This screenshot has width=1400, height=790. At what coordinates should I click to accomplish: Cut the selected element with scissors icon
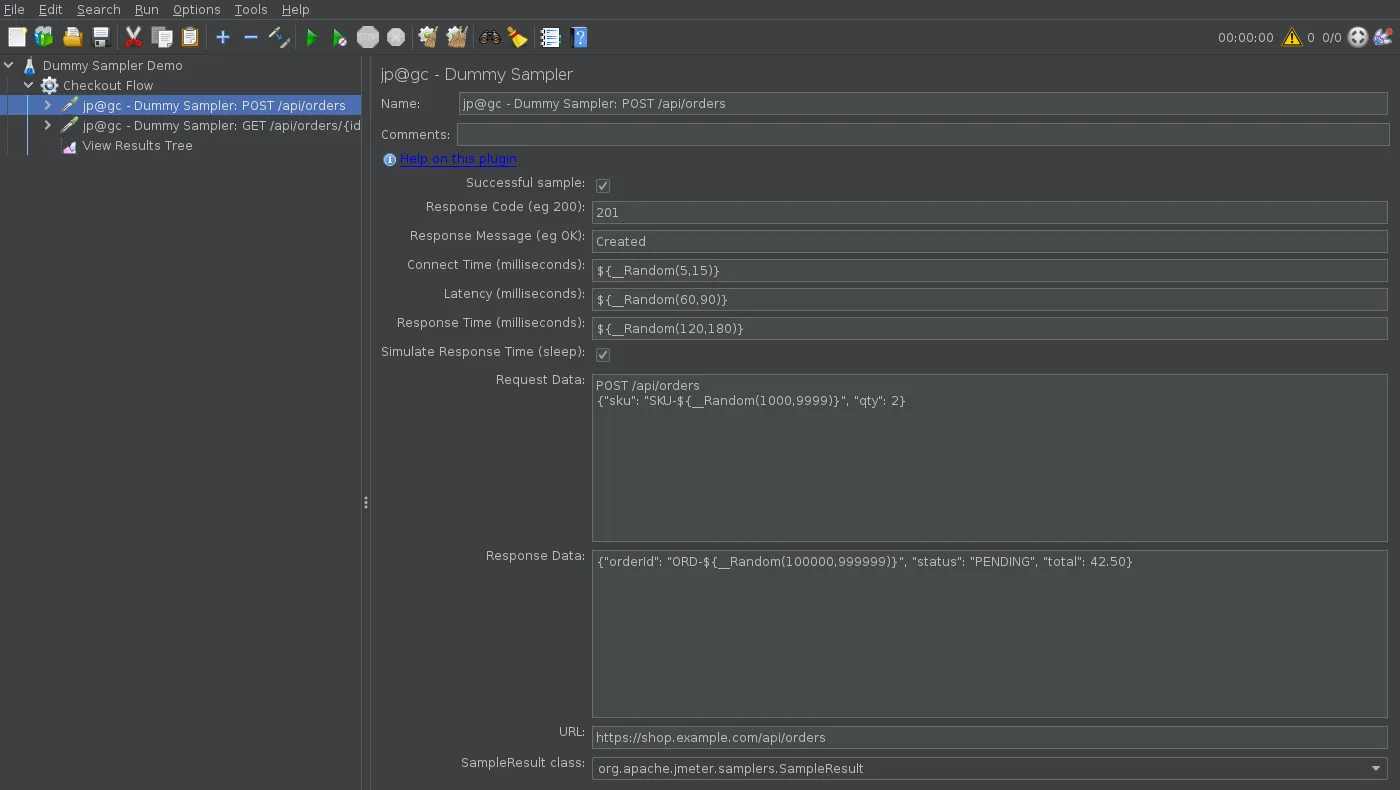click(133, 37)
